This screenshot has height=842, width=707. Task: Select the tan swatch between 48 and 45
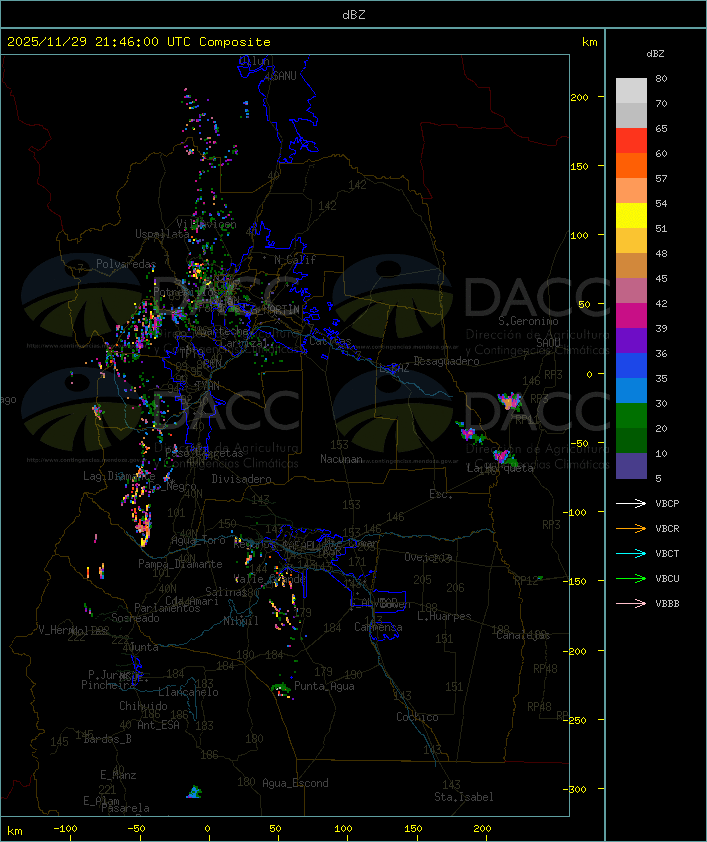631,266
